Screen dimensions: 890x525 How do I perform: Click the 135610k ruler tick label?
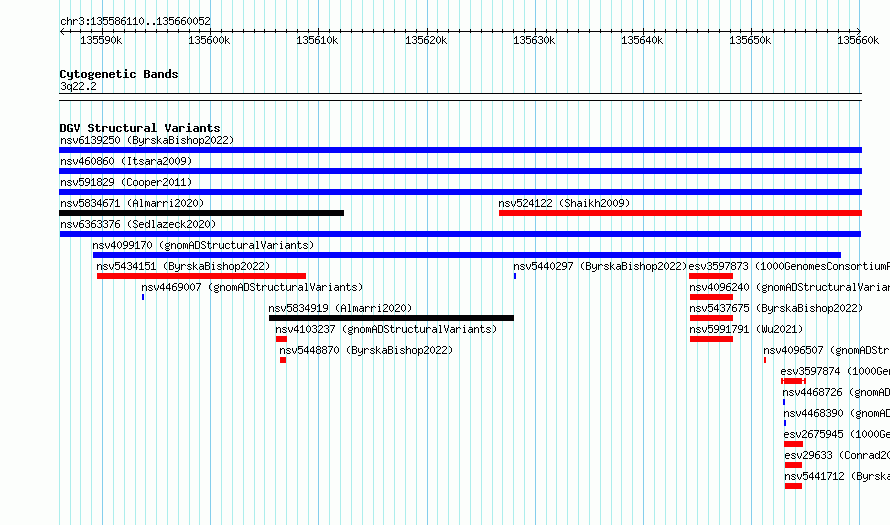(317, 40)
